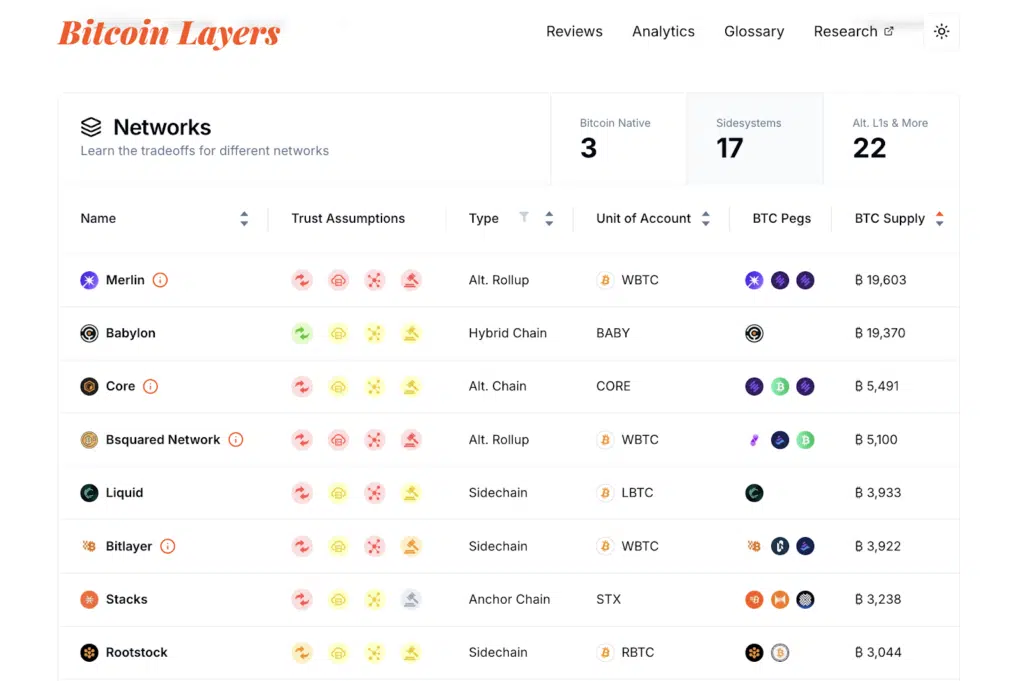Click Bitlayer's middle BTC peg icon
The width and height of the screenshot is (1024, 681).
780,546
